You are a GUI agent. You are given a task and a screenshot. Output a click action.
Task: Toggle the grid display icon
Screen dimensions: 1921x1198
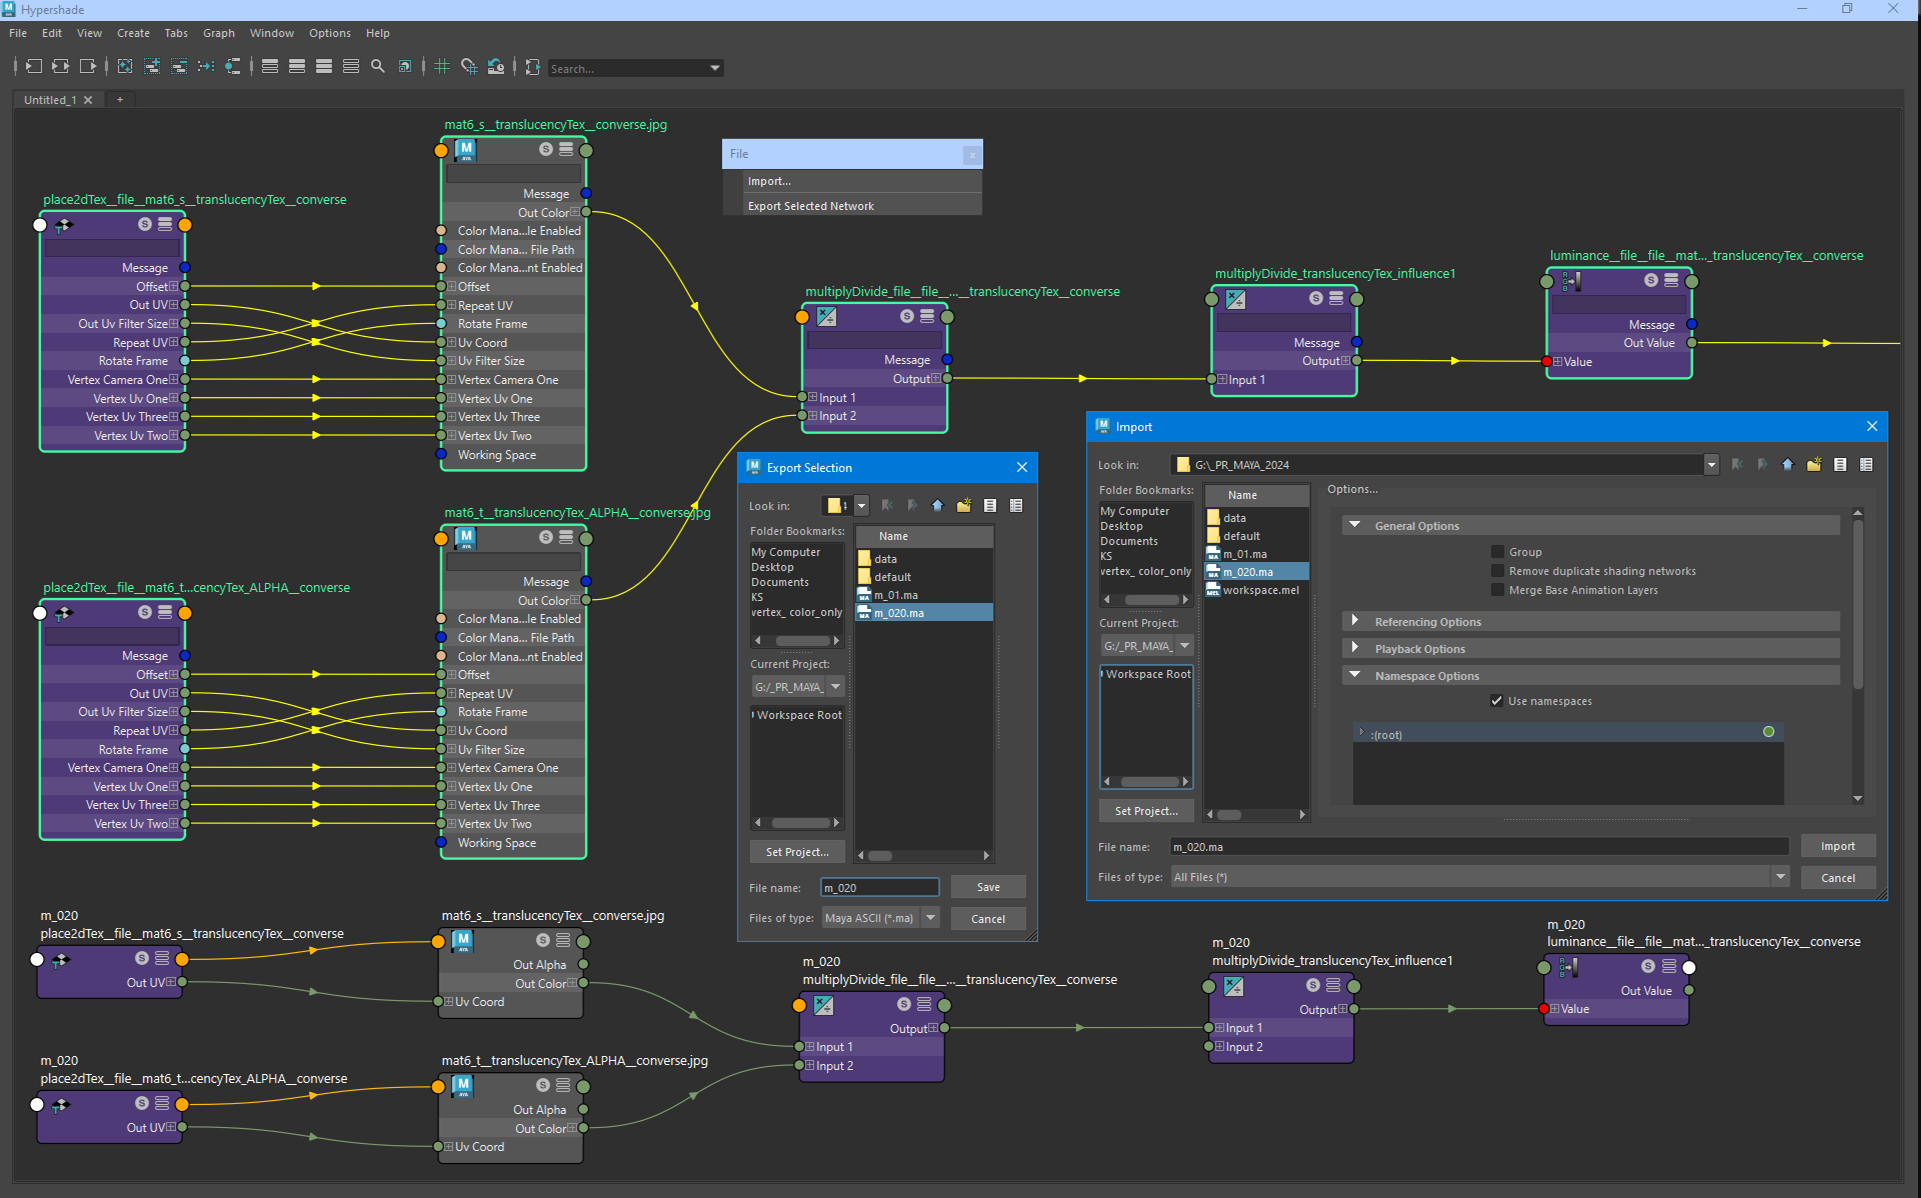[x=442, y=67]
